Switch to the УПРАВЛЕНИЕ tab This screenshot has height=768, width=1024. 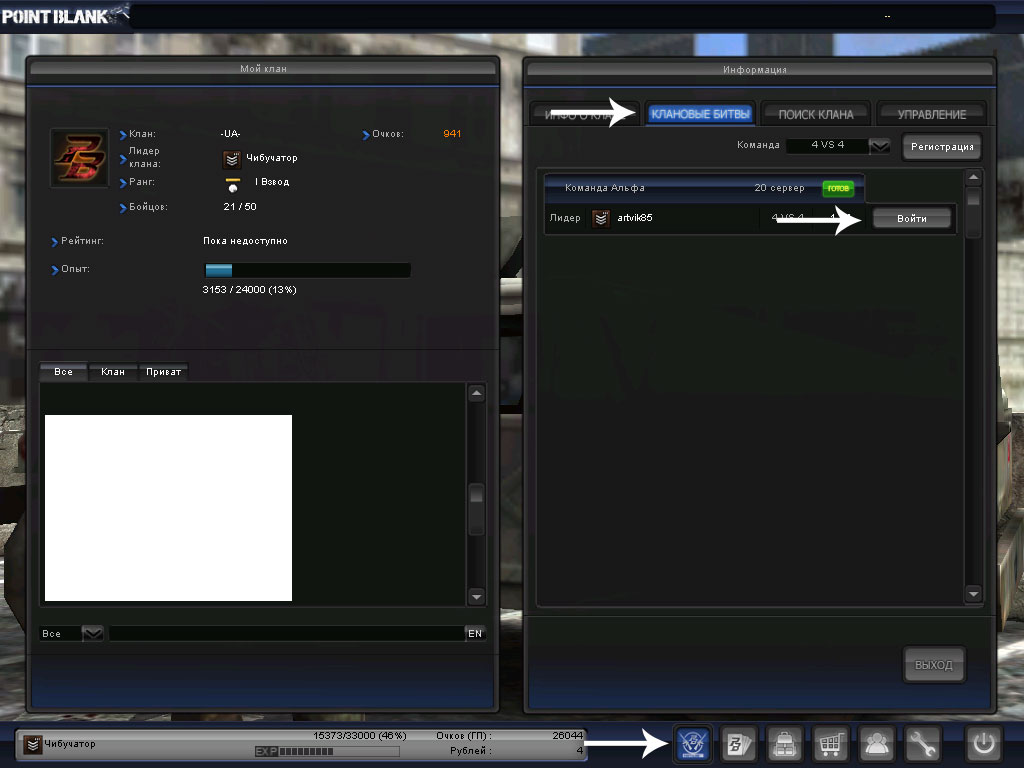pyautogui.click(x=931, y=114)
